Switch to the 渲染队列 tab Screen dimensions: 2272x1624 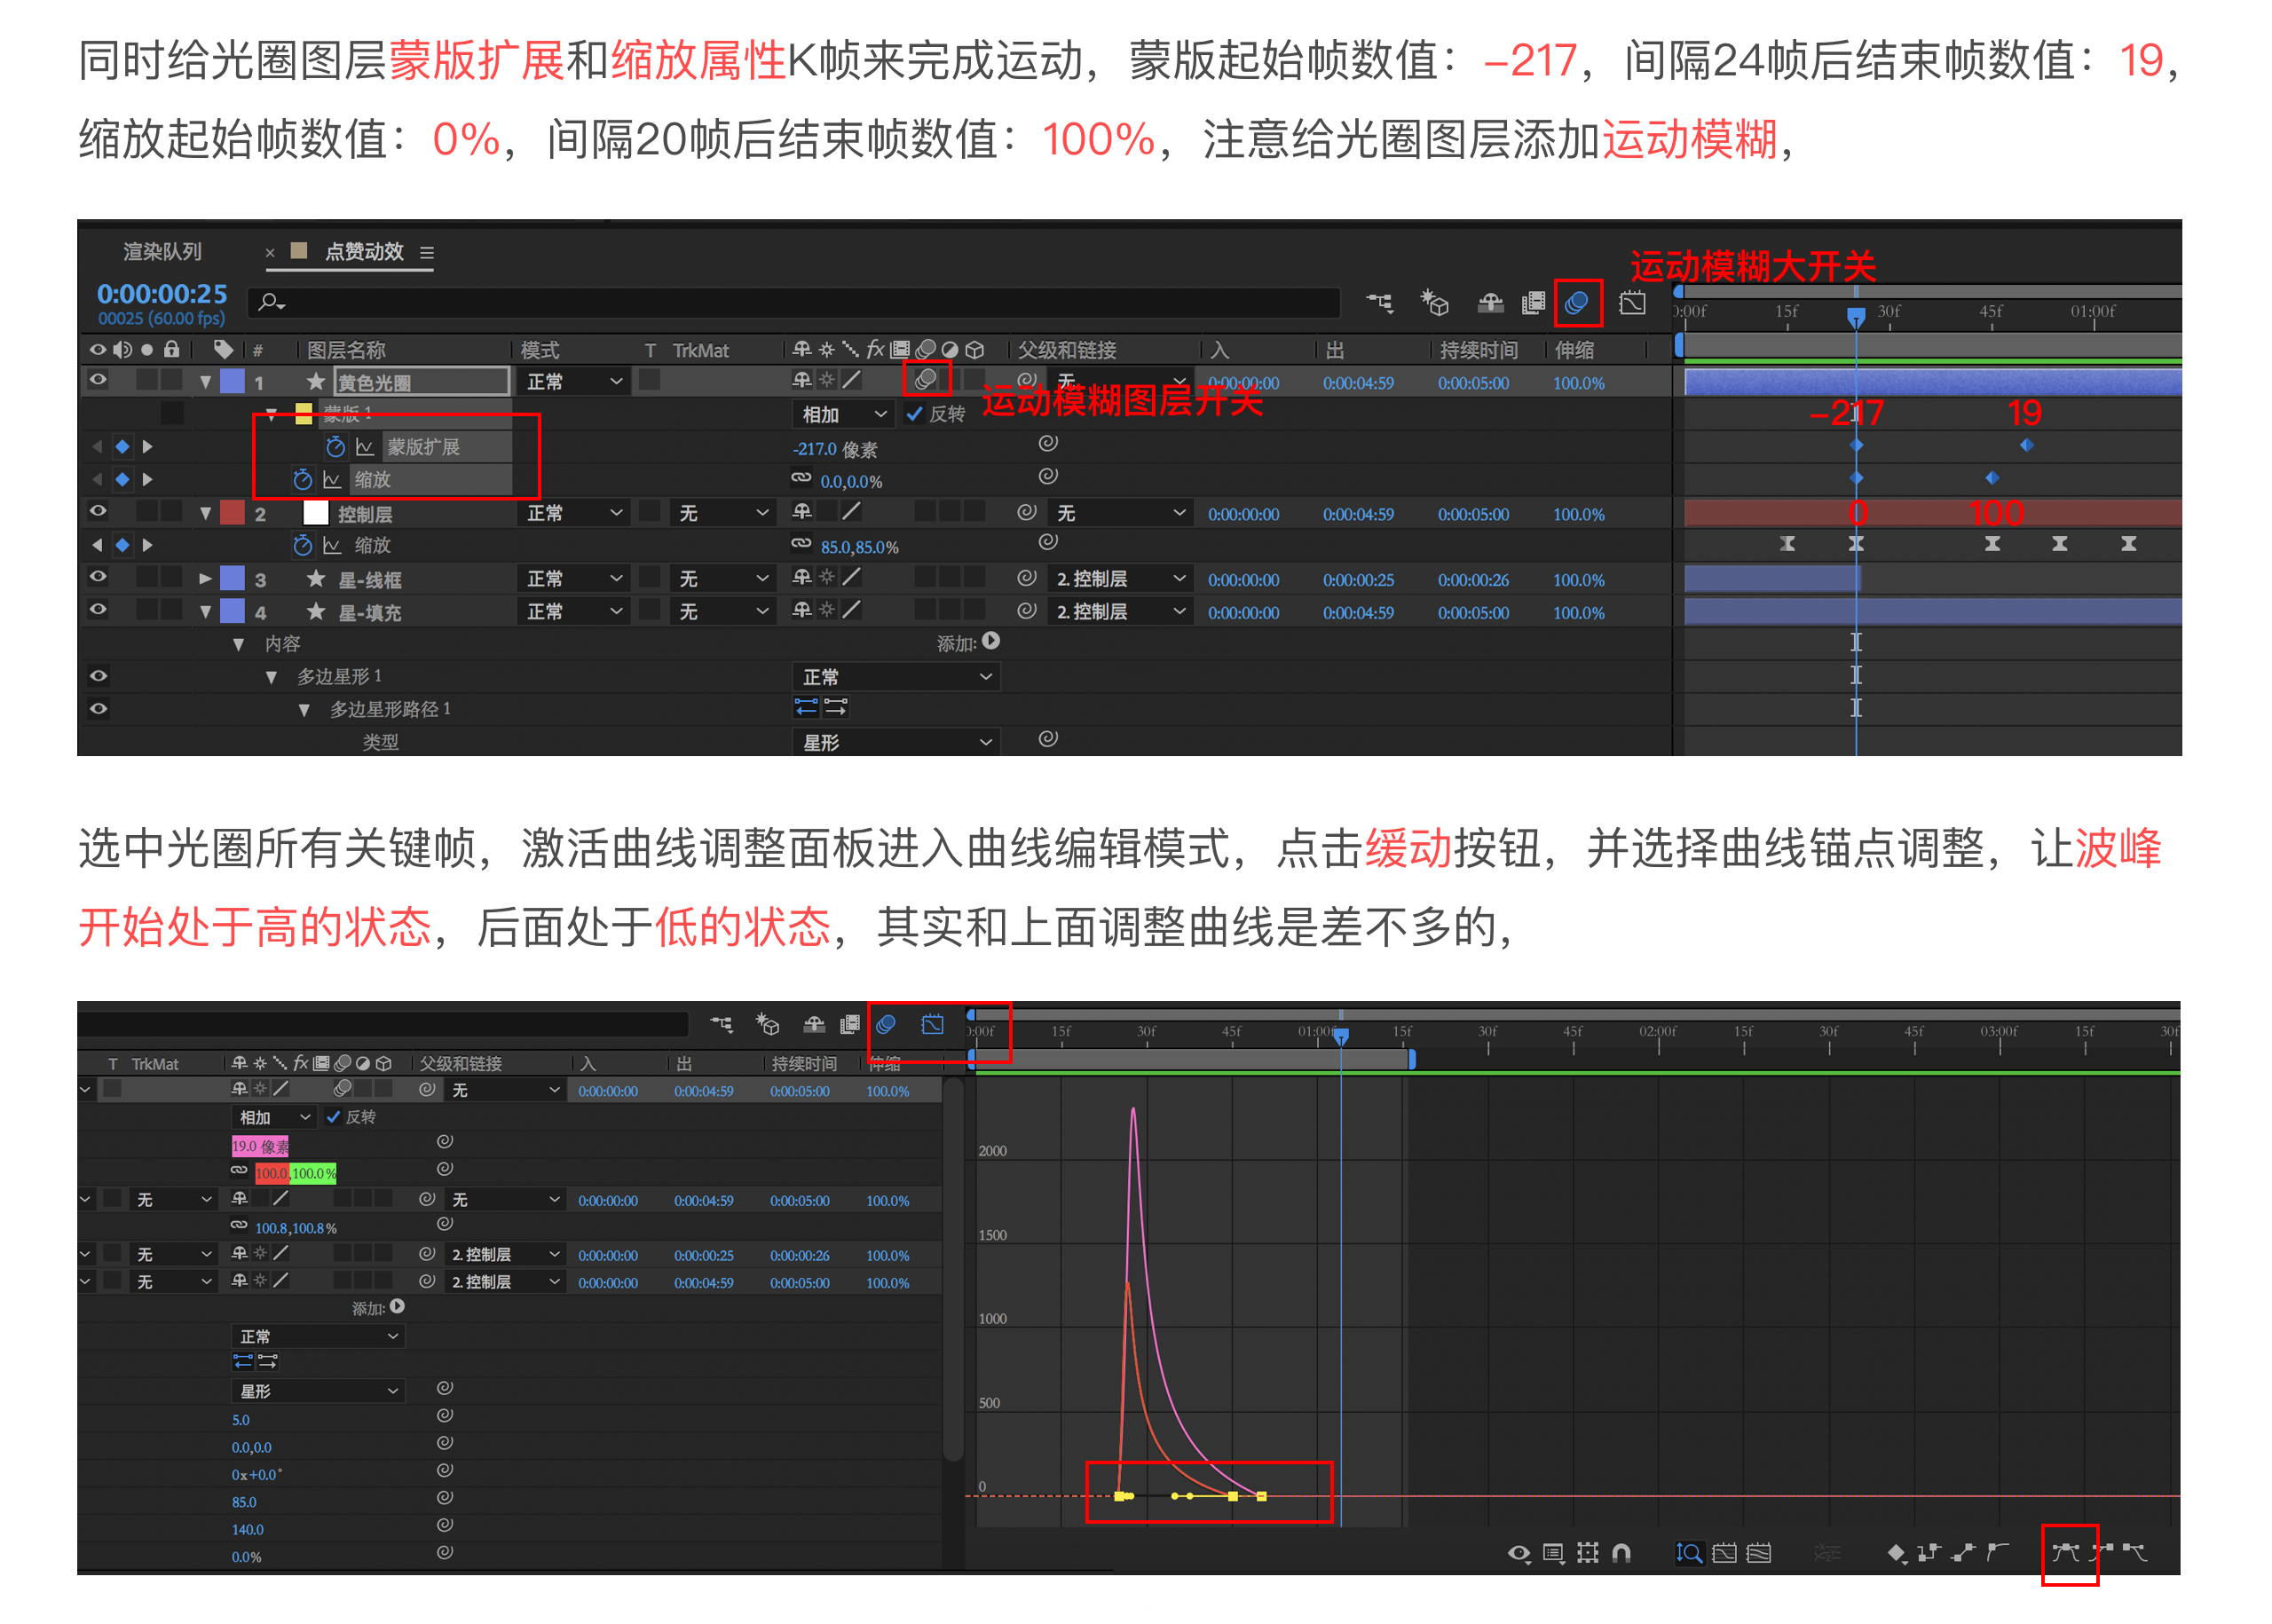162,252
